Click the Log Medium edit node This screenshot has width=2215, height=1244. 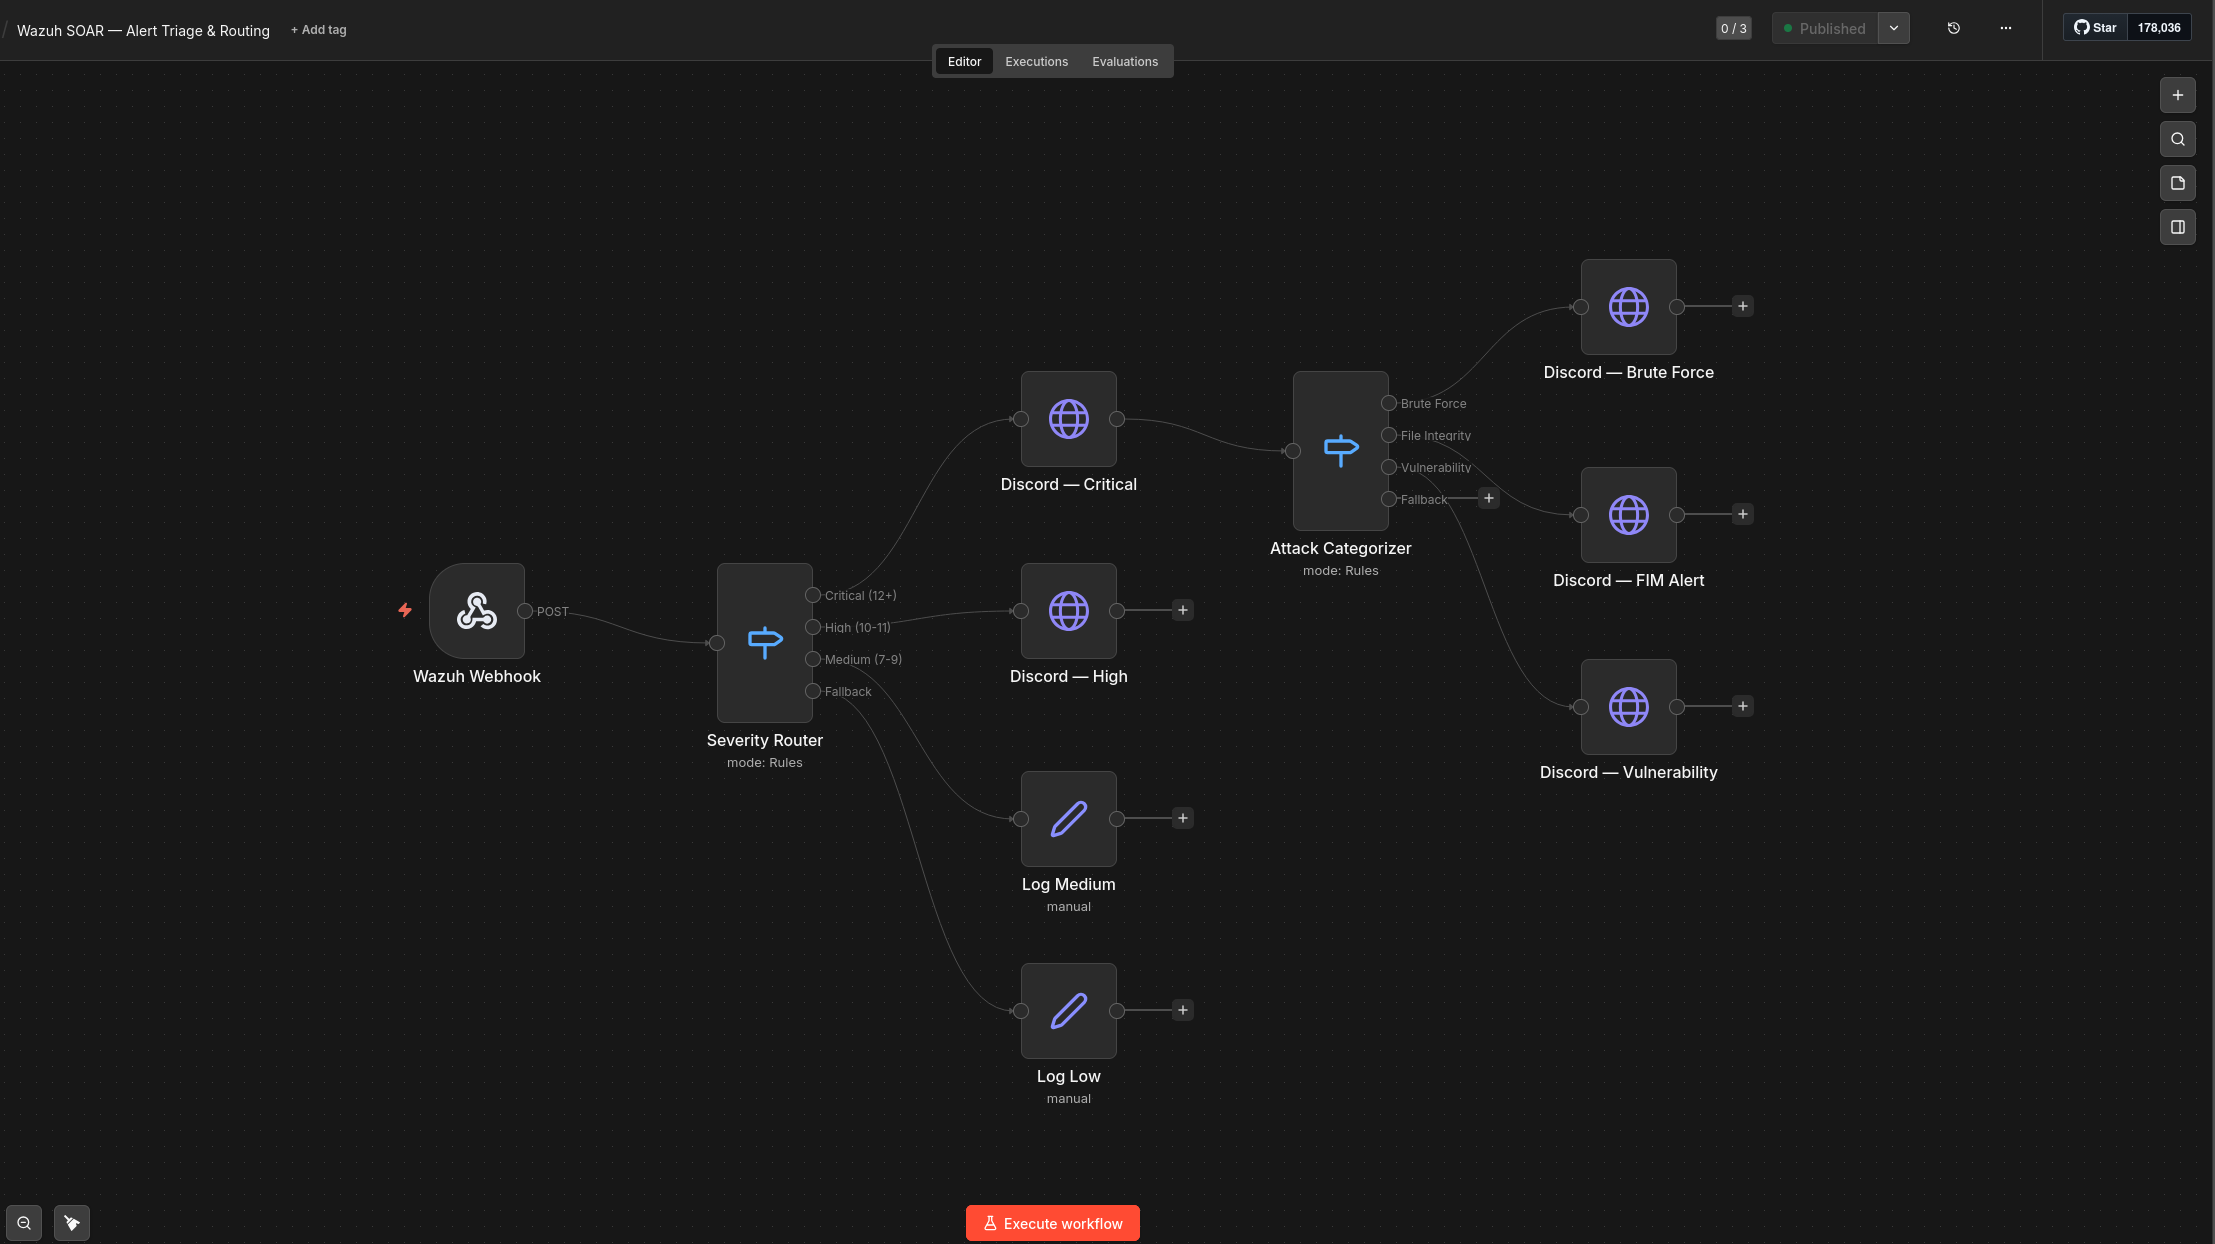click(x=1068, y=819)
